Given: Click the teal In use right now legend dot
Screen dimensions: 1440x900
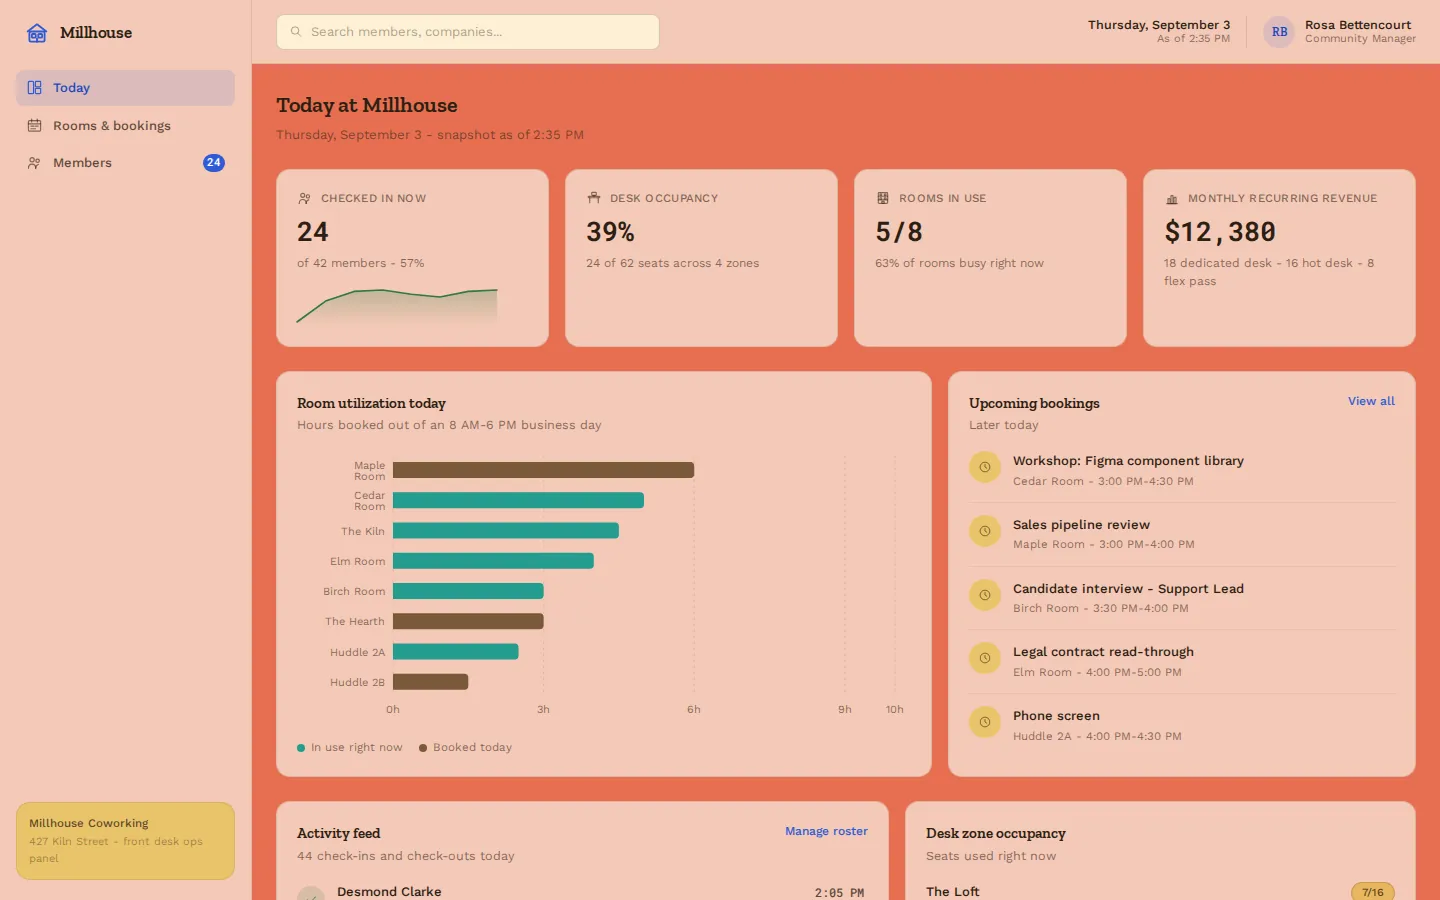Looking at the screenshot, I should [301, 748].
